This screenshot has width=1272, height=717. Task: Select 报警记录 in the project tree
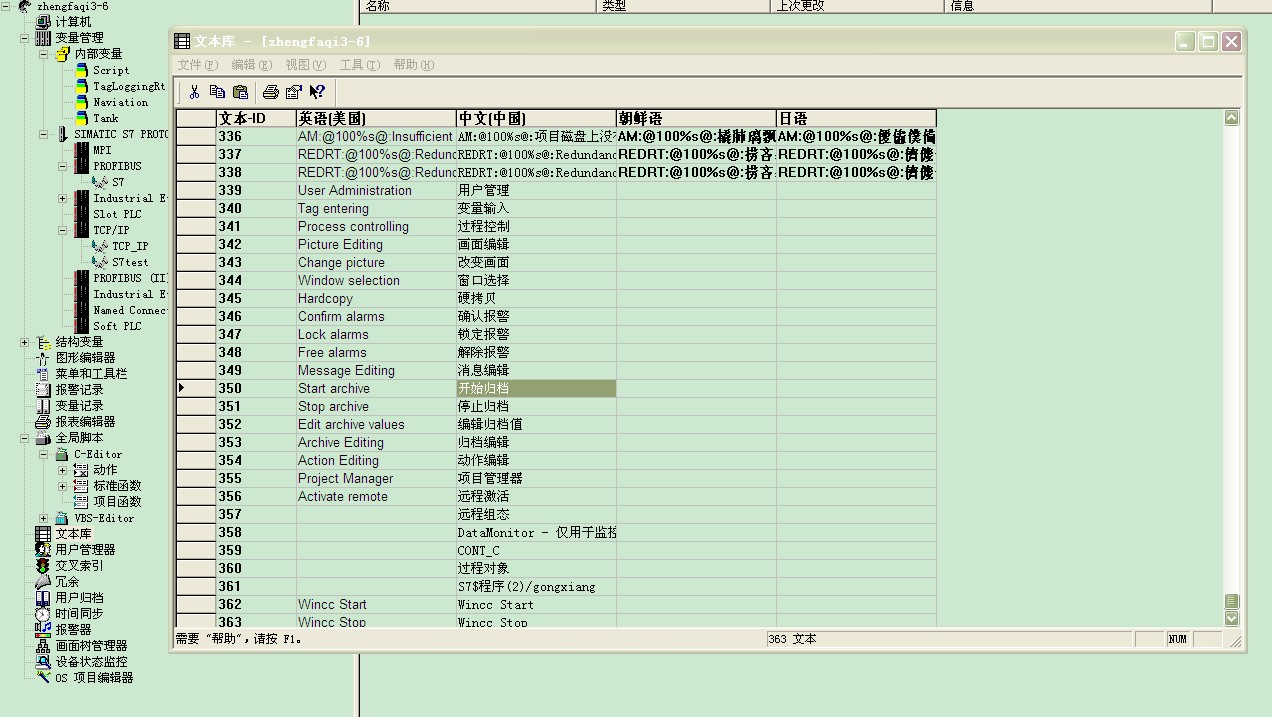click(x=79, y=389)
